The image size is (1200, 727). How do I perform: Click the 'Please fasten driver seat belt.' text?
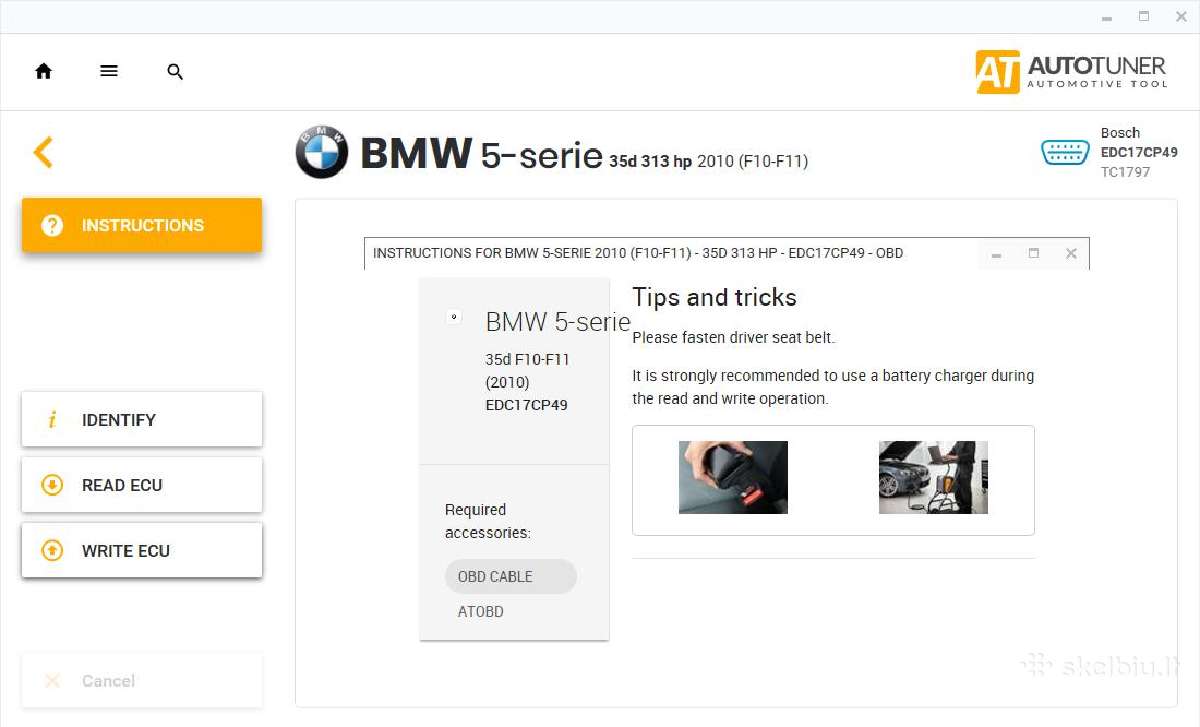tap(733, 338)
